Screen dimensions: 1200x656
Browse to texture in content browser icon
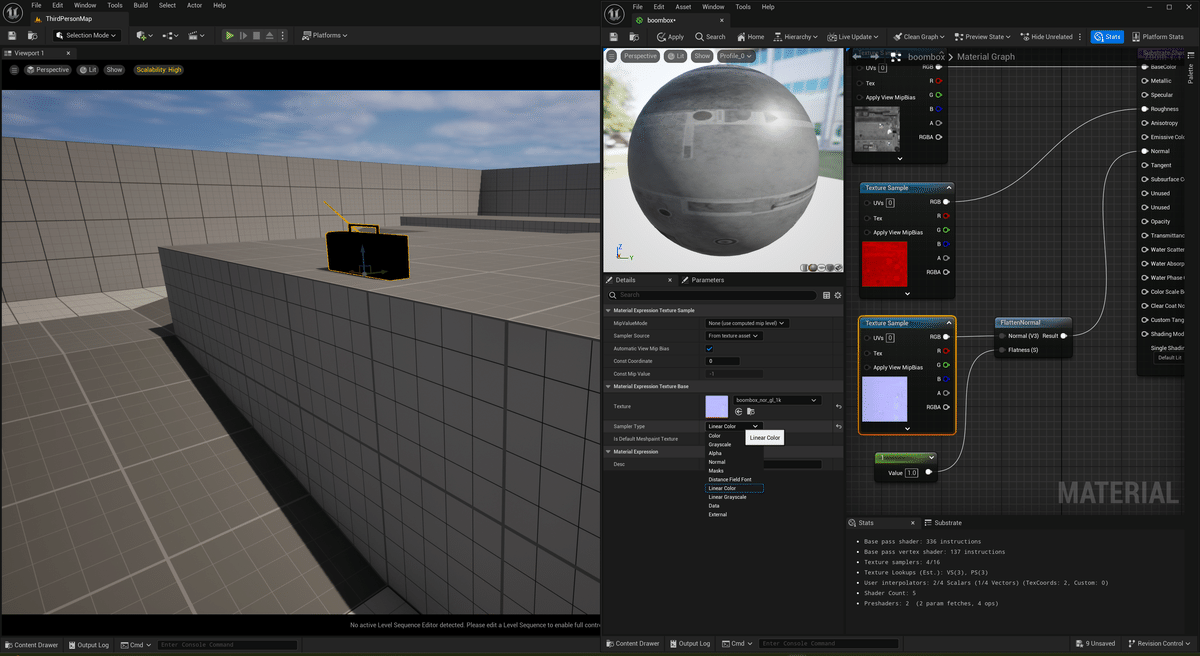(x=750, y=411)
